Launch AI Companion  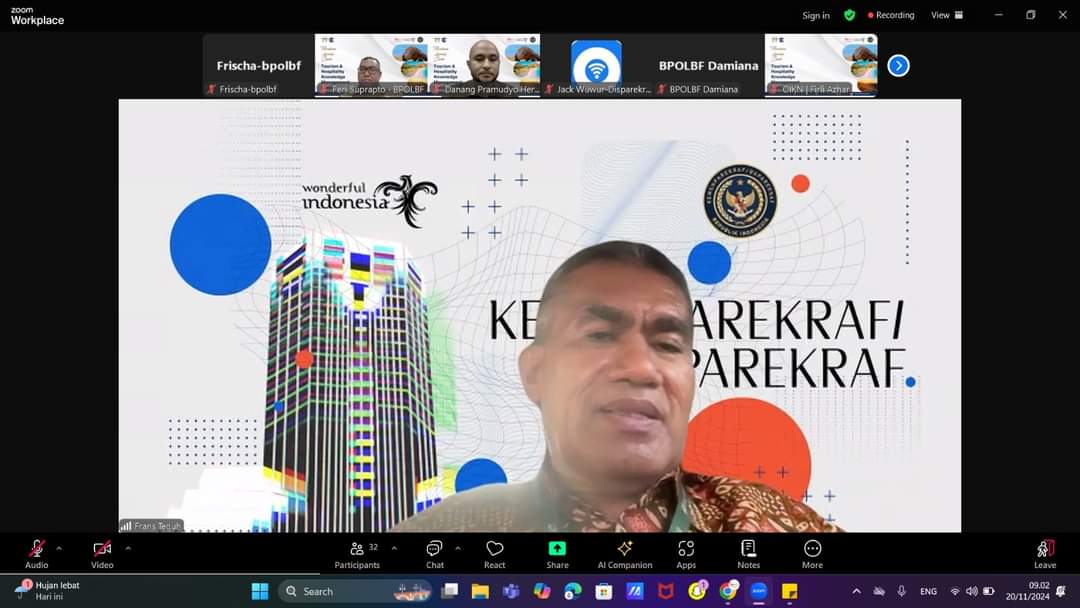tap(625, 553)
